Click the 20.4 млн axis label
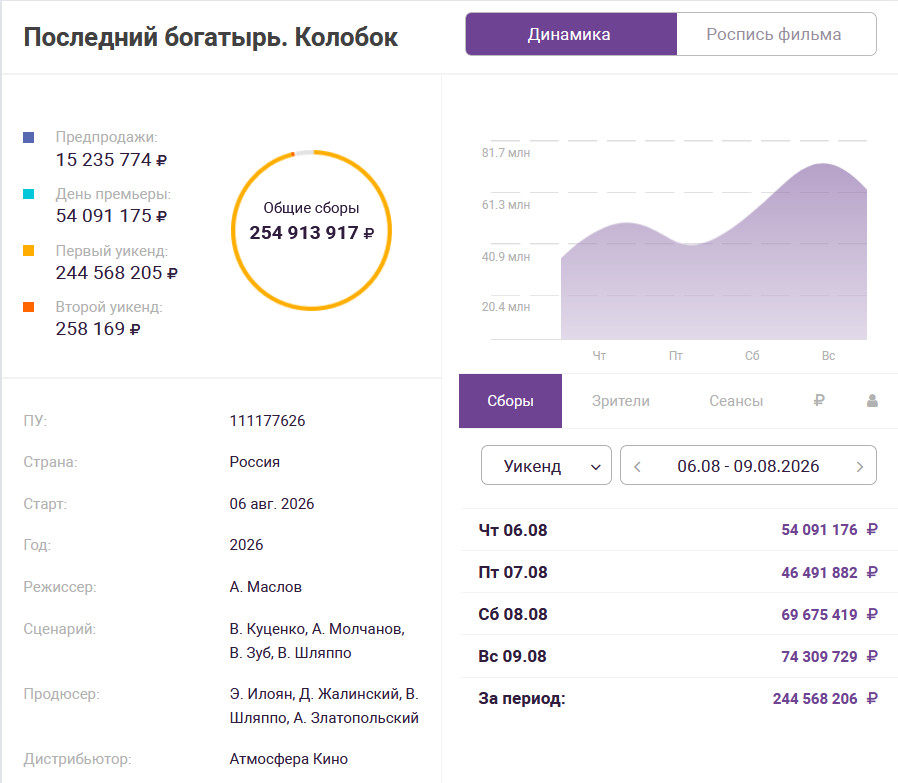 coord(506,307)
